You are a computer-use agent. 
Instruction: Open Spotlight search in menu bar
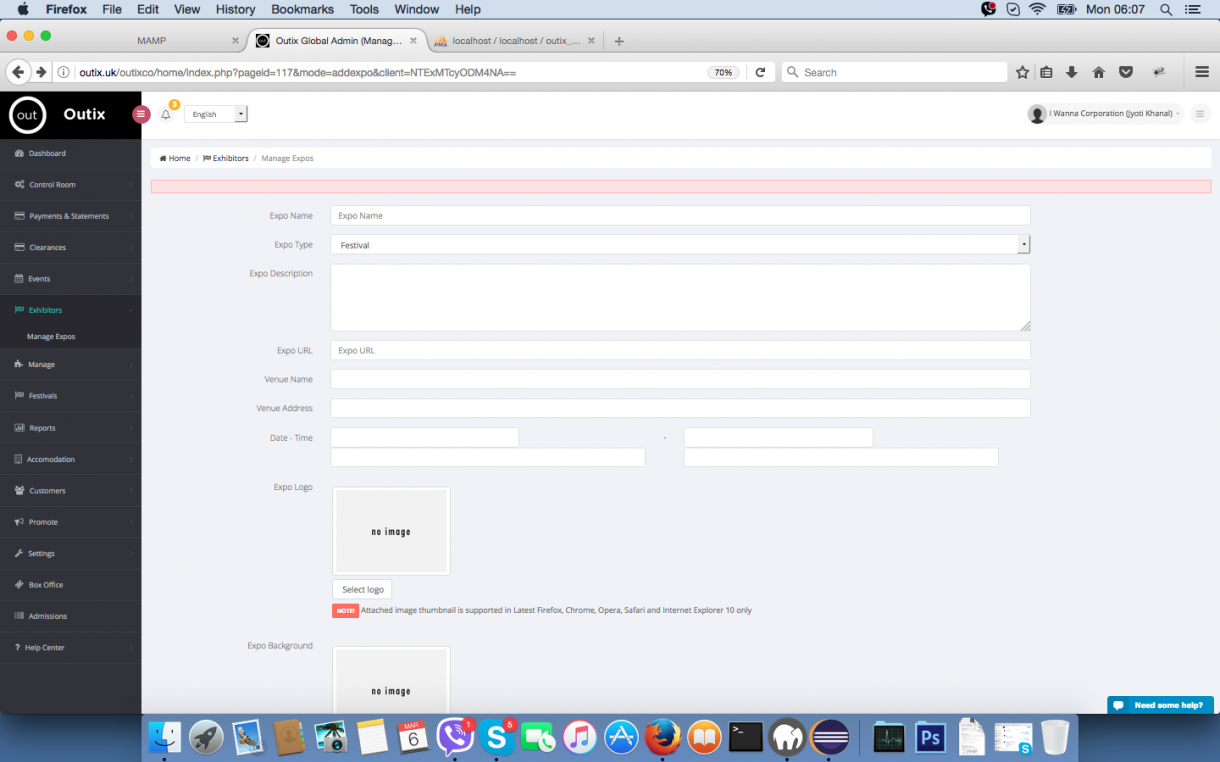click(1166, 9)
